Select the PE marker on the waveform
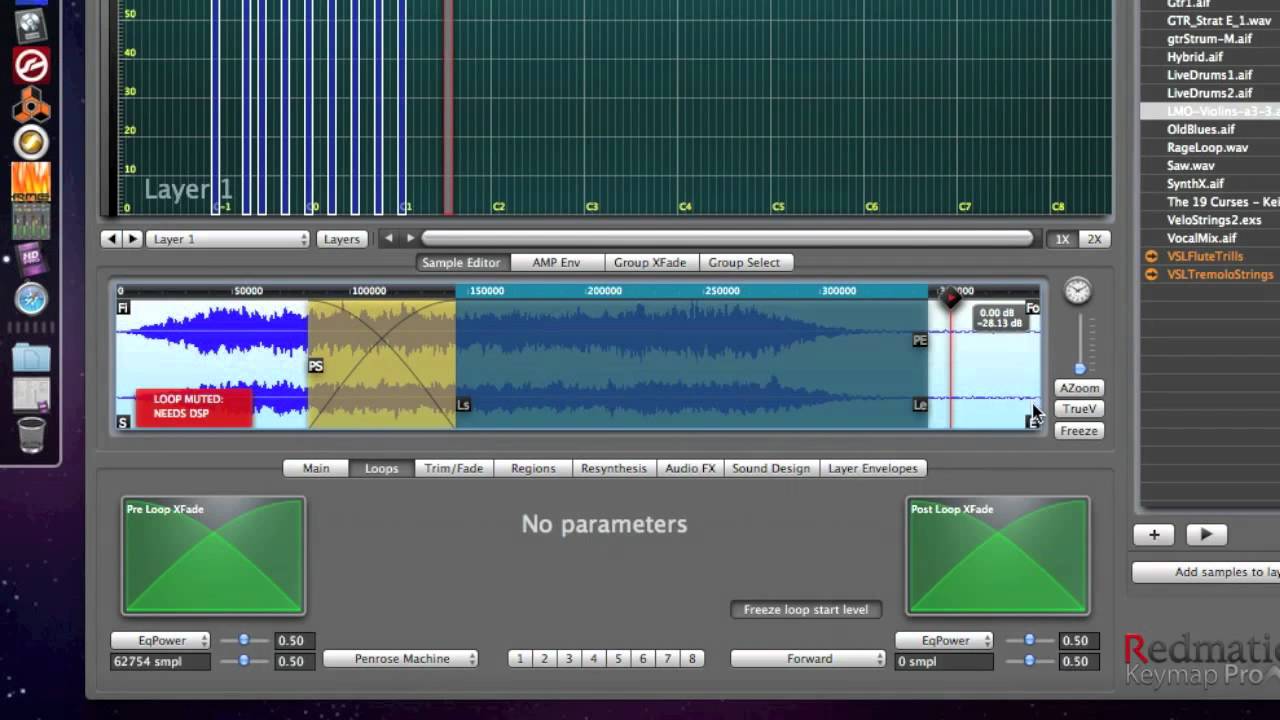The image size is (1280, 720). [x=920, y=341]
